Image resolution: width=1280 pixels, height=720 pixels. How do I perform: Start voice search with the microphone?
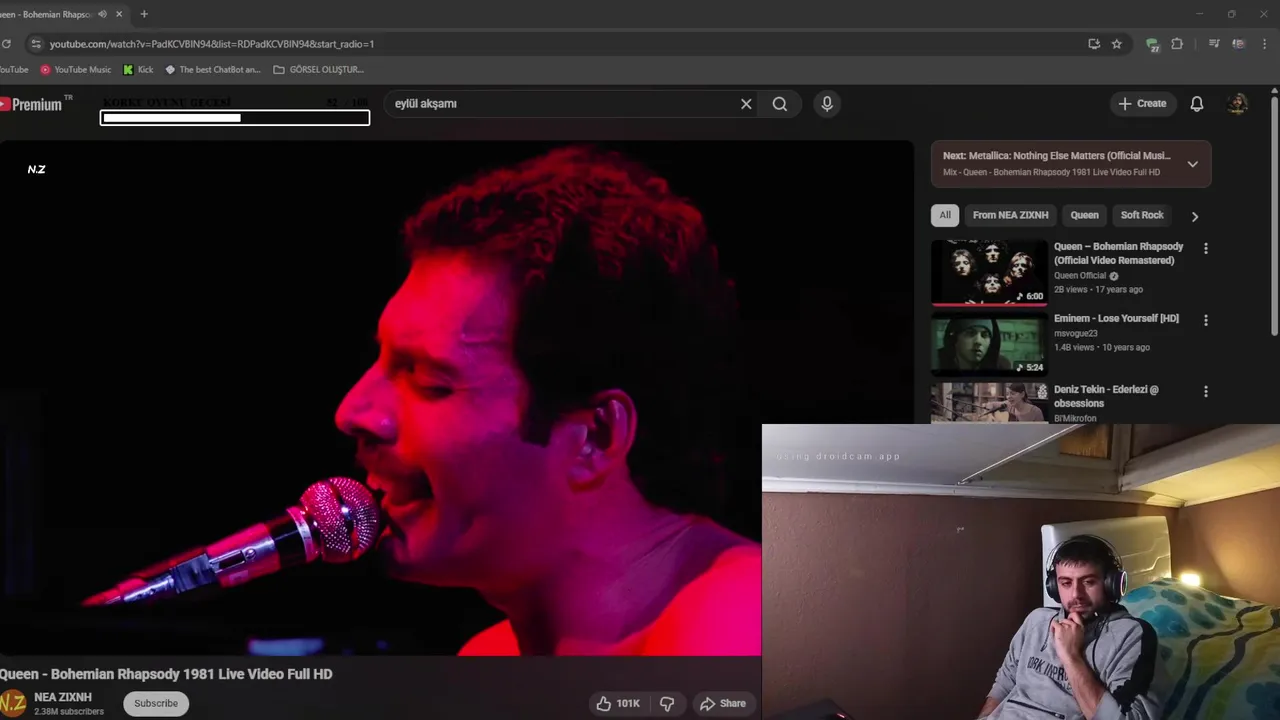827,104
